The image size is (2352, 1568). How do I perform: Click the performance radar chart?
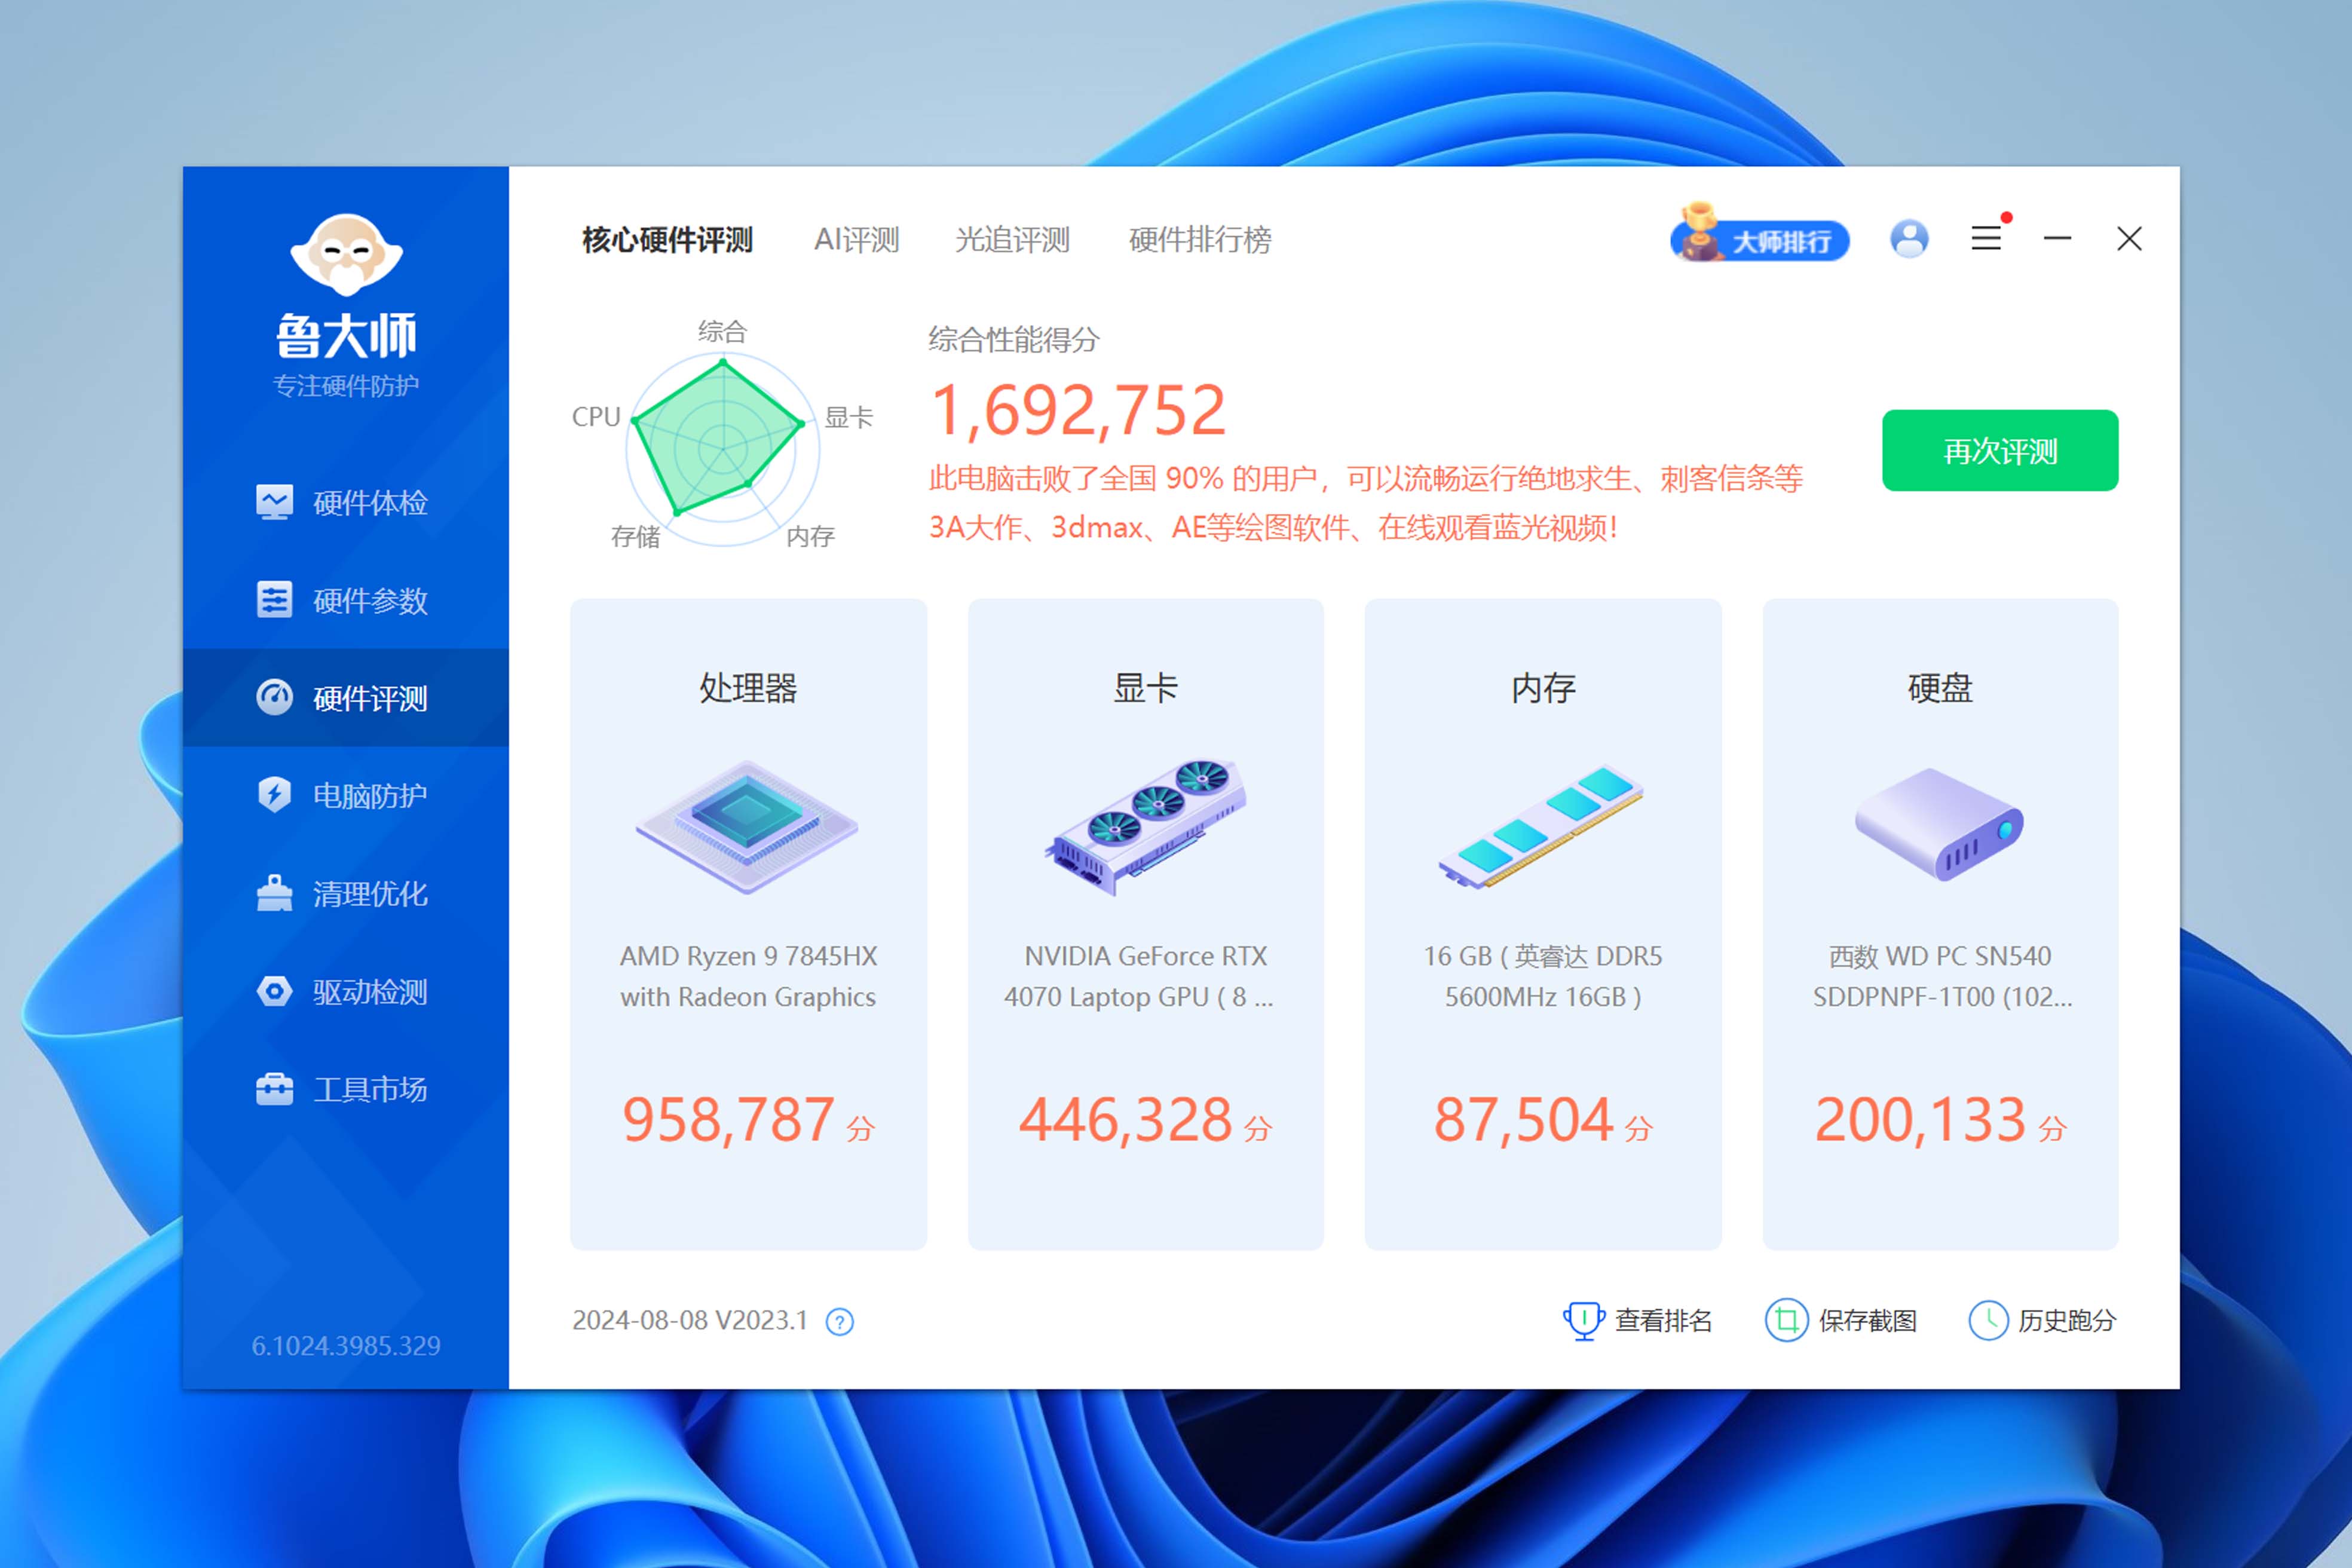click(x=722, y=449)
